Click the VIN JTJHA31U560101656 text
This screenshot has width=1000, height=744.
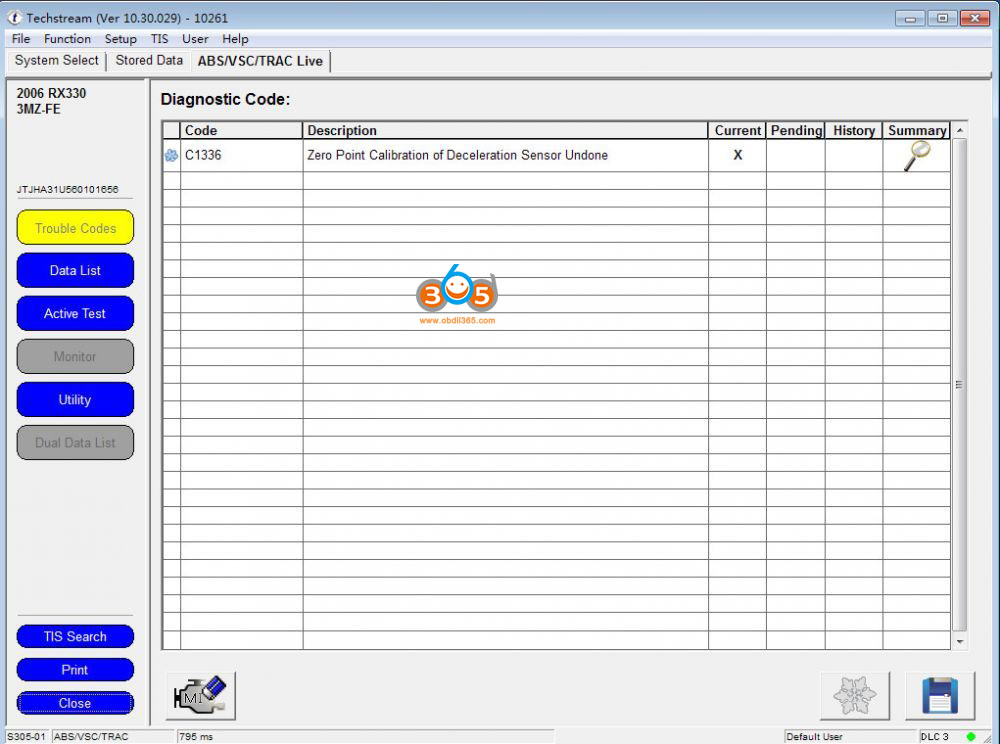68,189
